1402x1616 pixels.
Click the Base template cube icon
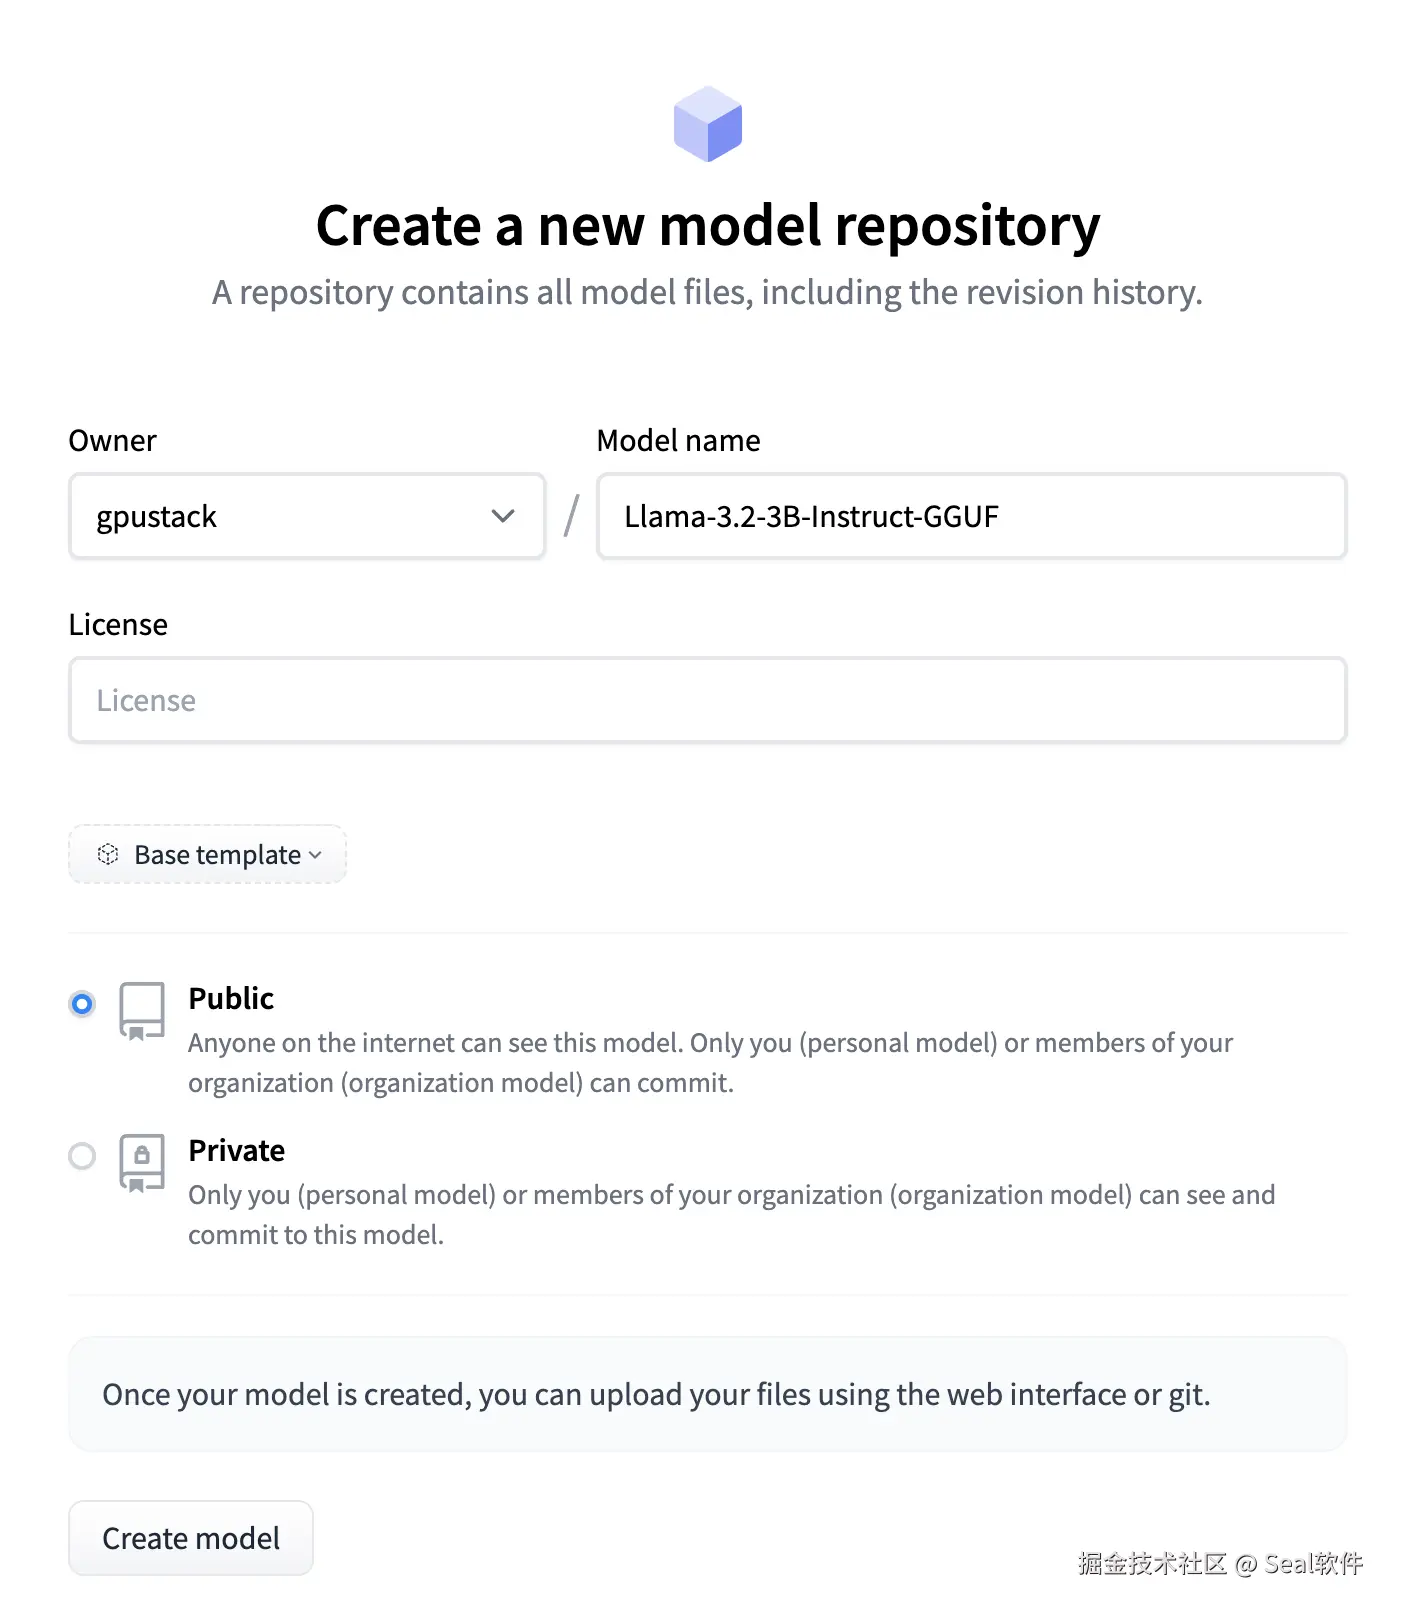pyautogui.click(x=108, y=854)
